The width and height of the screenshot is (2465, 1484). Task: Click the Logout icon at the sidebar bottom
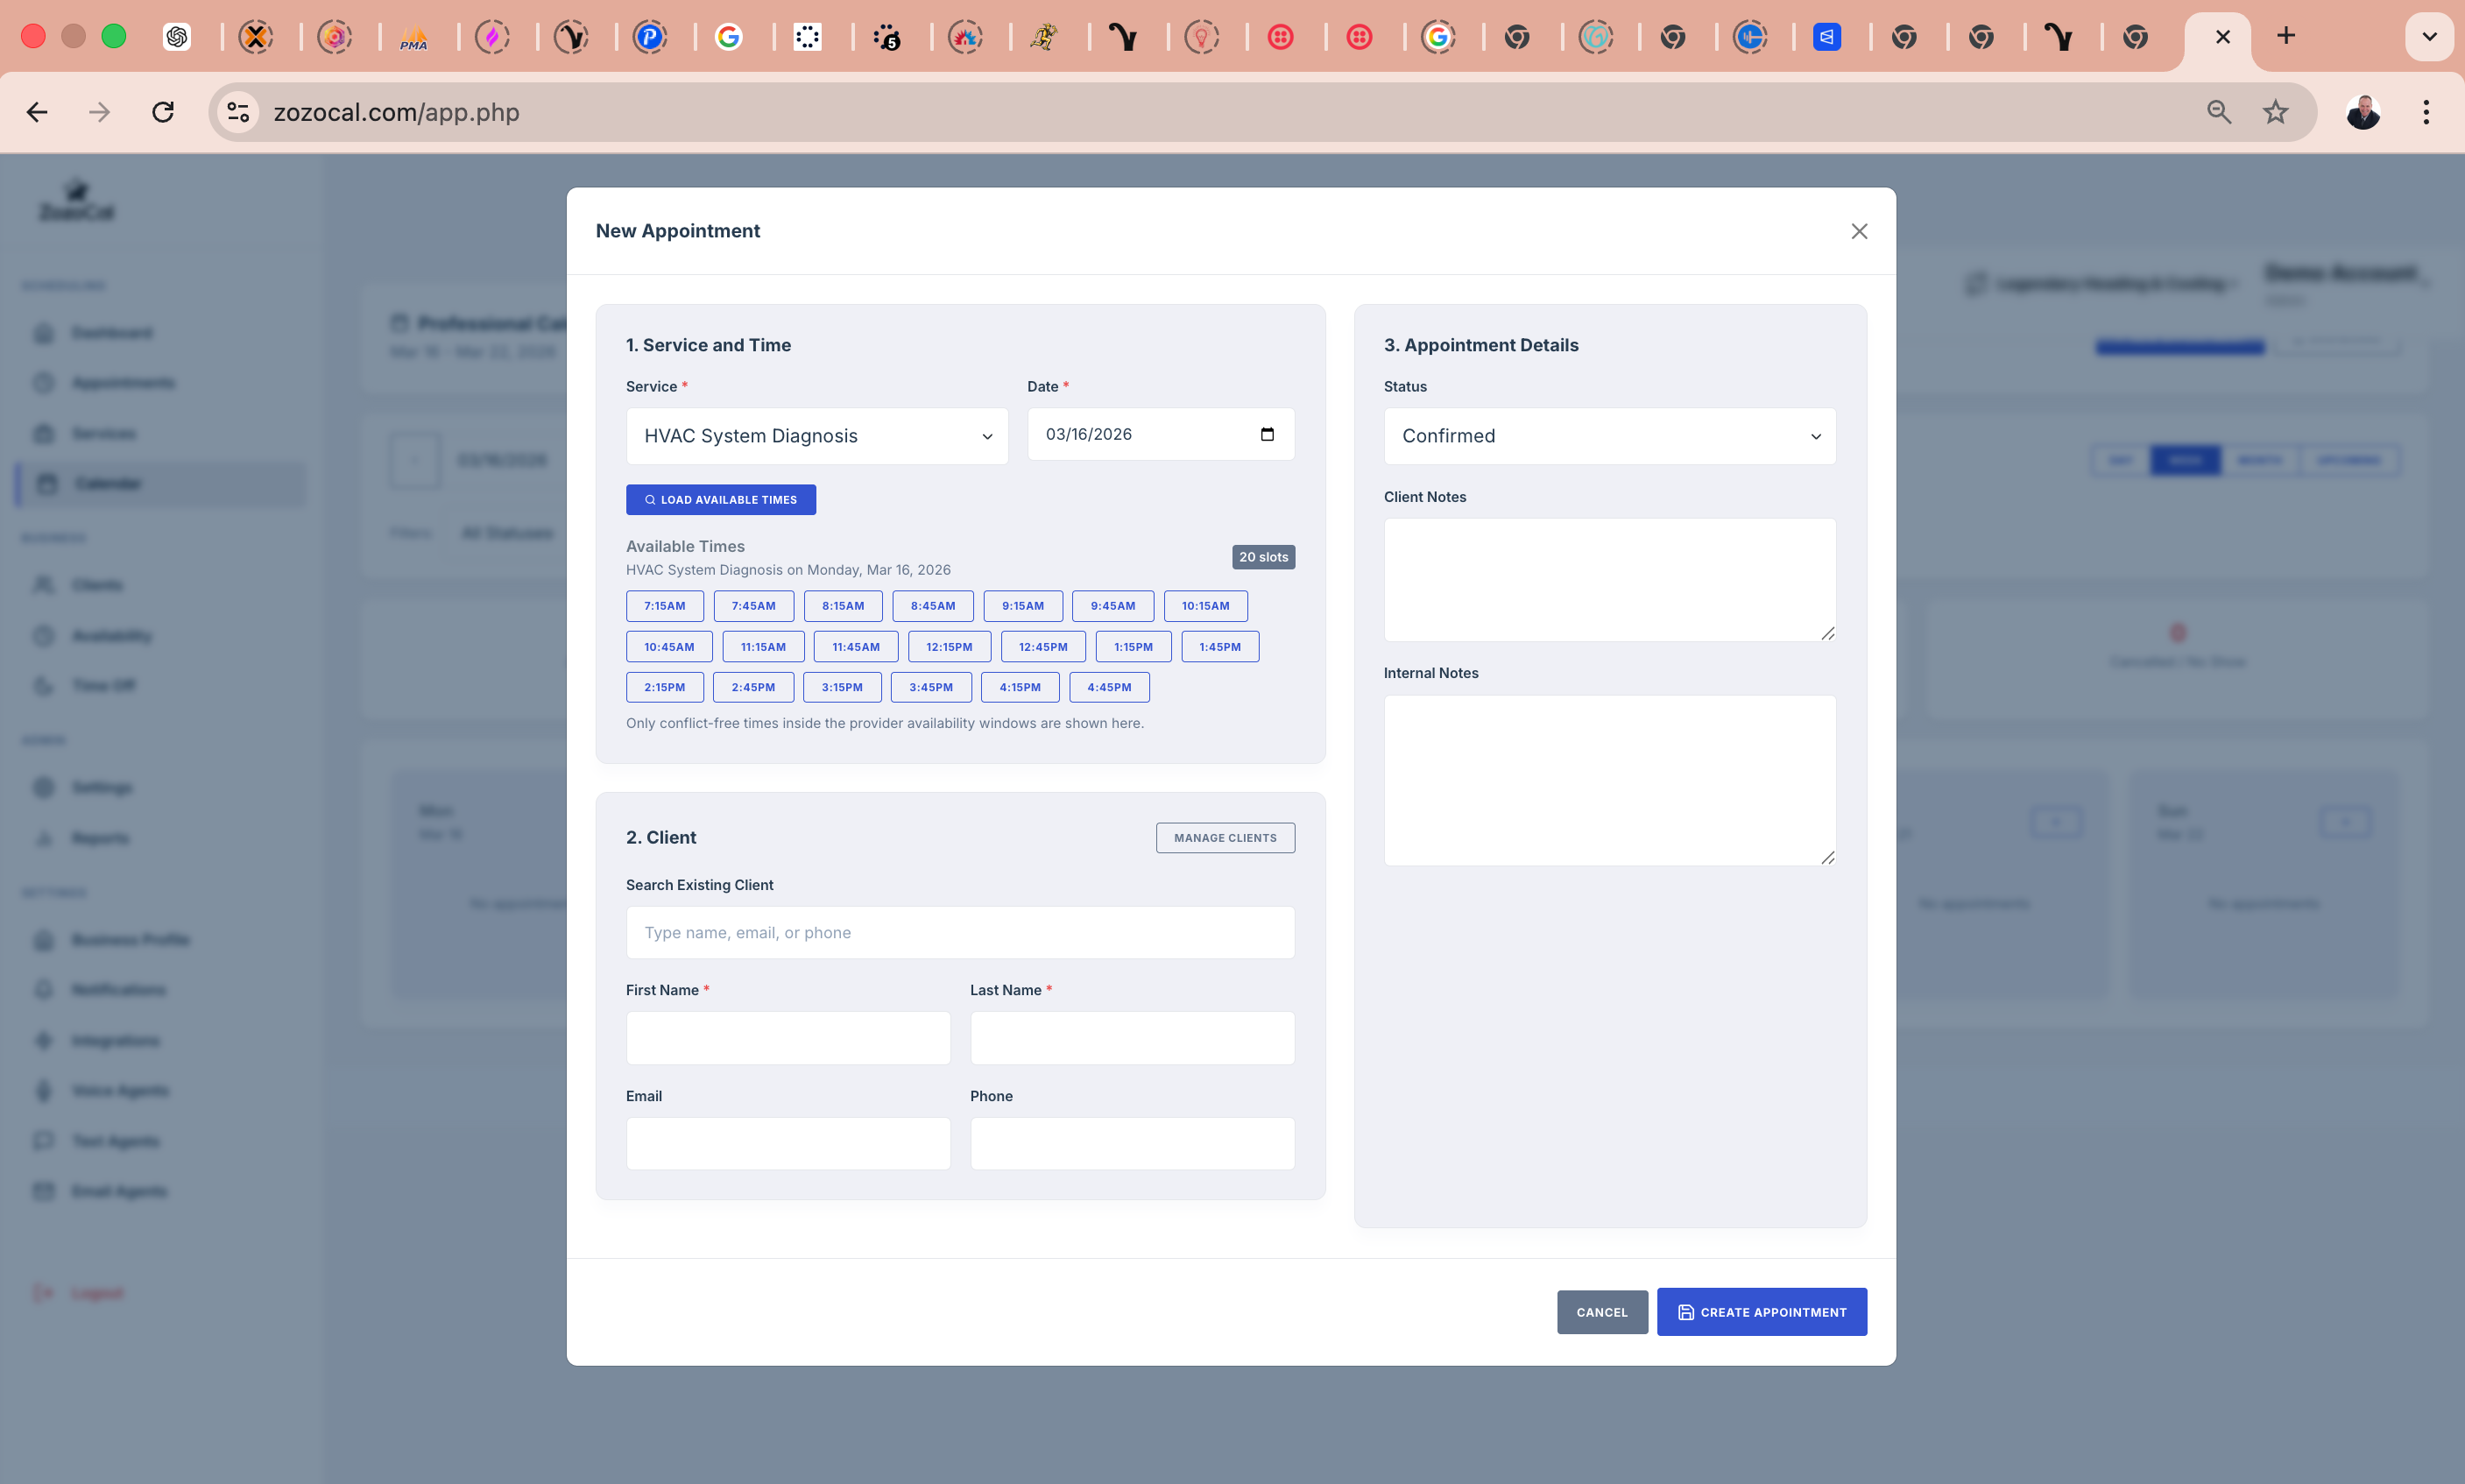click(x=45, y=1292)
